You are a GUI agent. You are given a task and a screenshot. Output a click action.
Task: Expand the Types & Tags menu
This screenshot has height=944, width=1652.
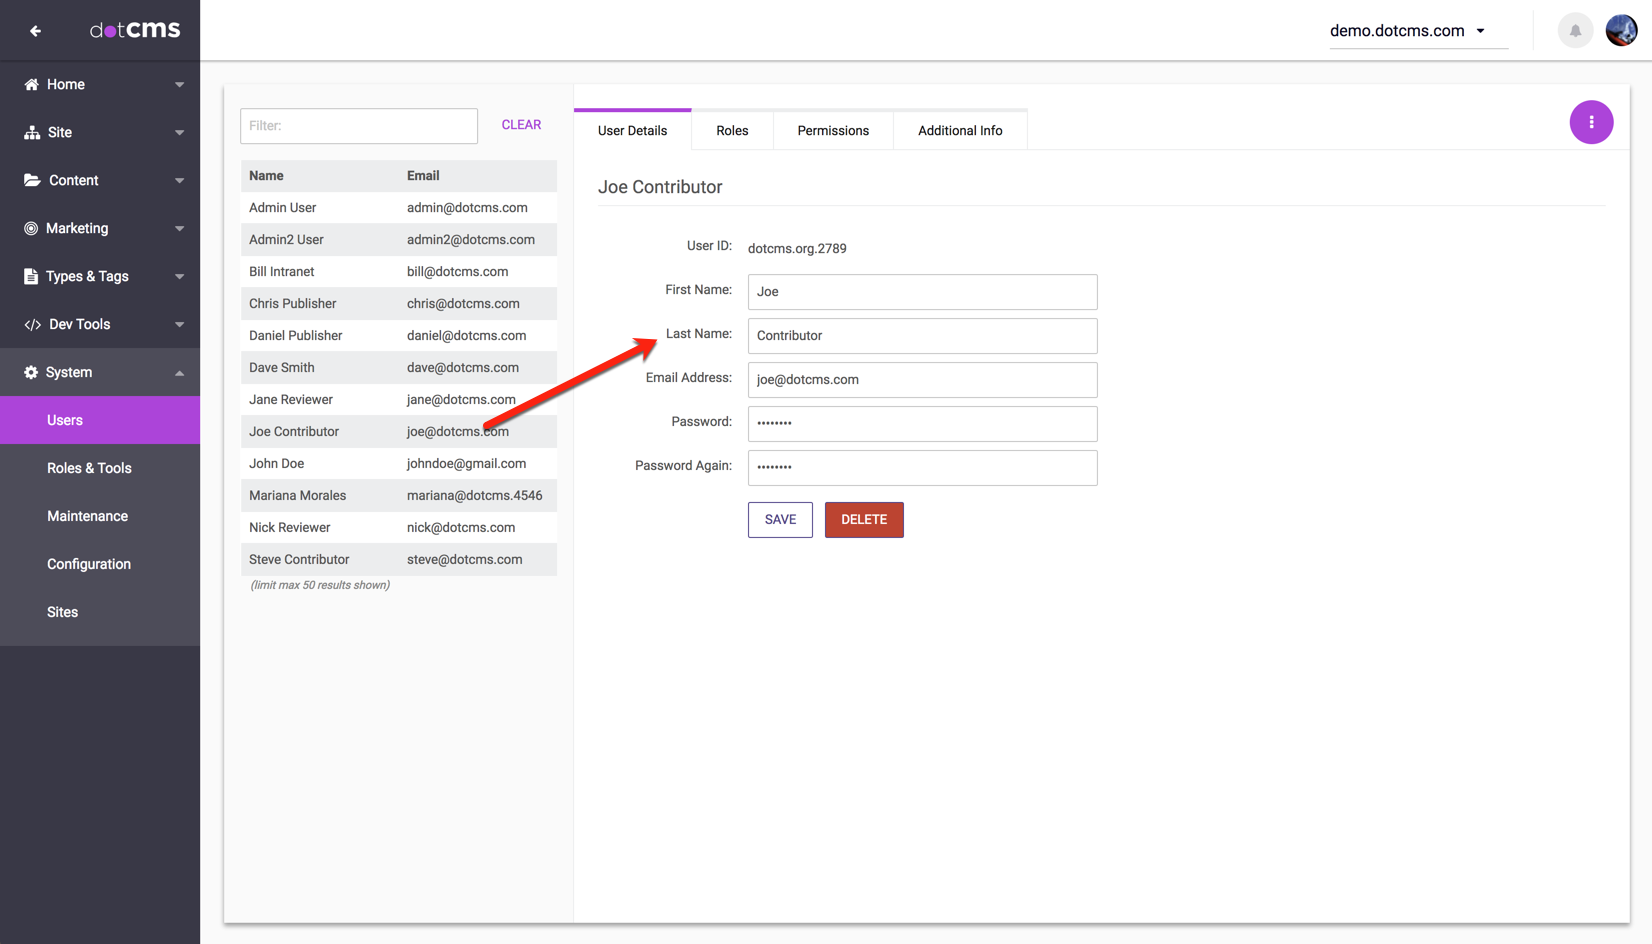(x=179, y=277)
